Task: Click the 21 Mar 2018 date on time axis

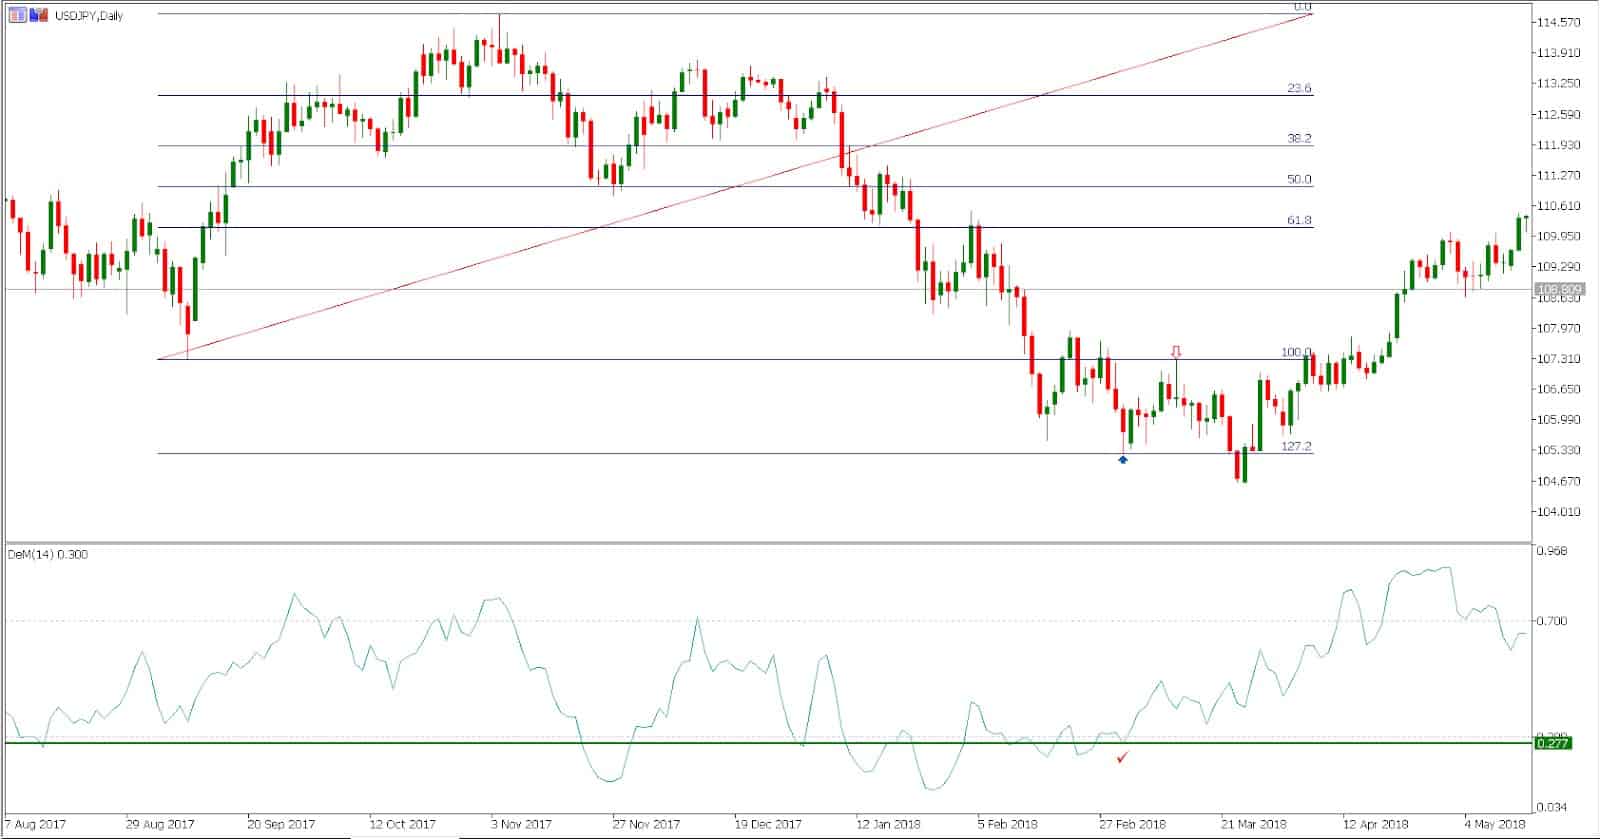Action: click(x=1254, y=825)
